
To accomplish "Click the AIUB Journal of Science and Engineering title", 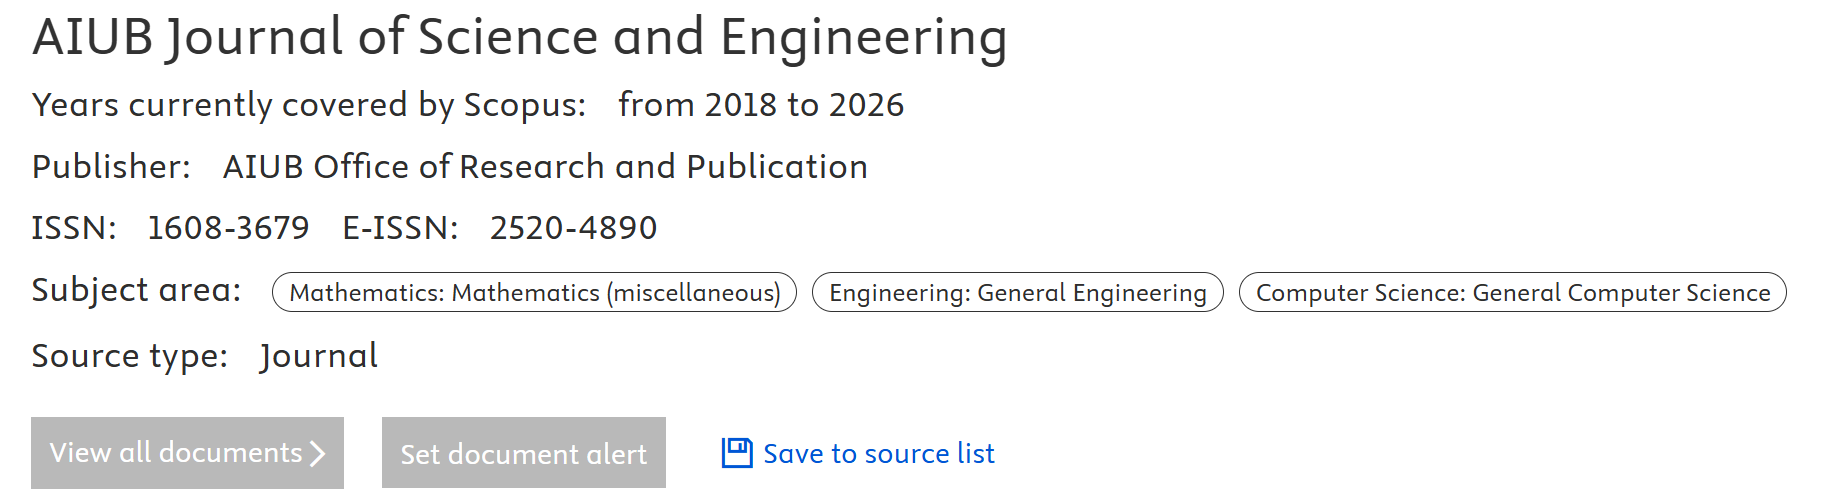I will pyautogui.click(x=519, y=38).
